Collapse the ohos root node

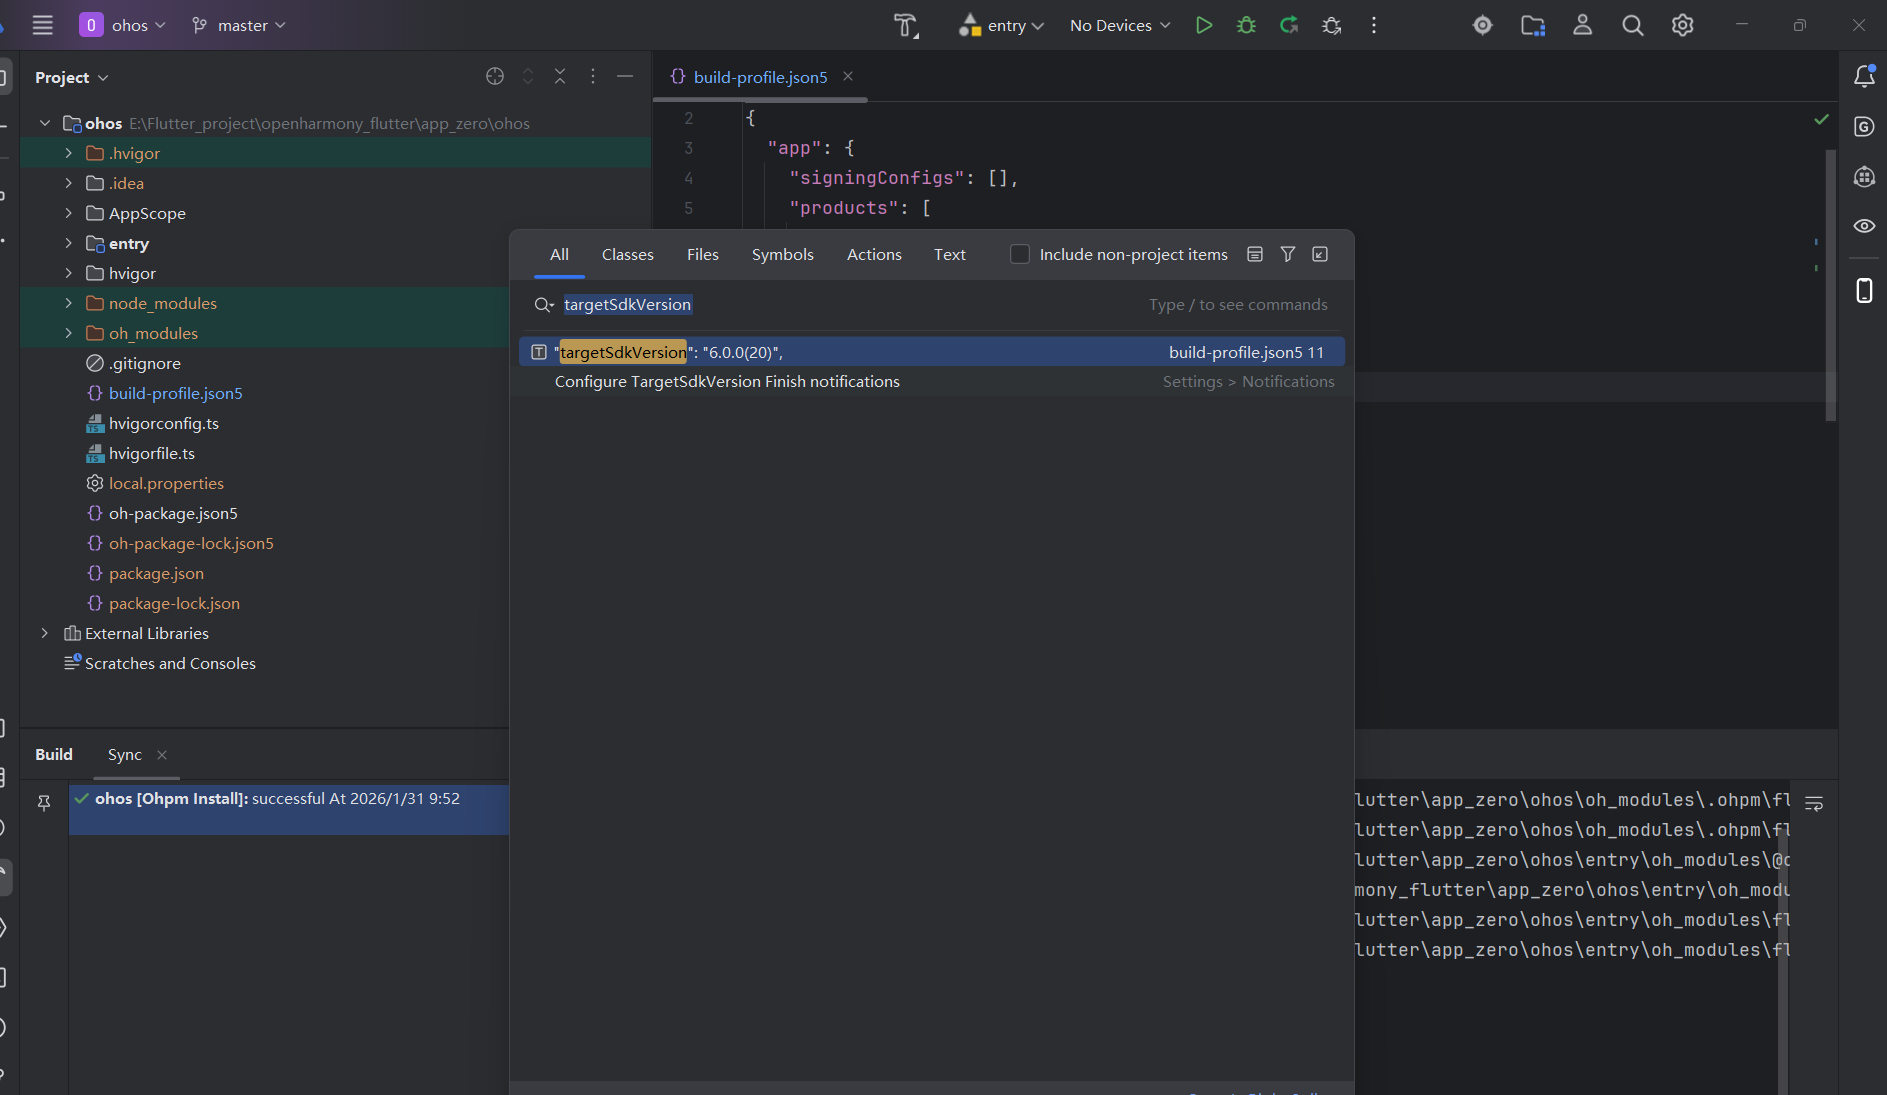44,123
